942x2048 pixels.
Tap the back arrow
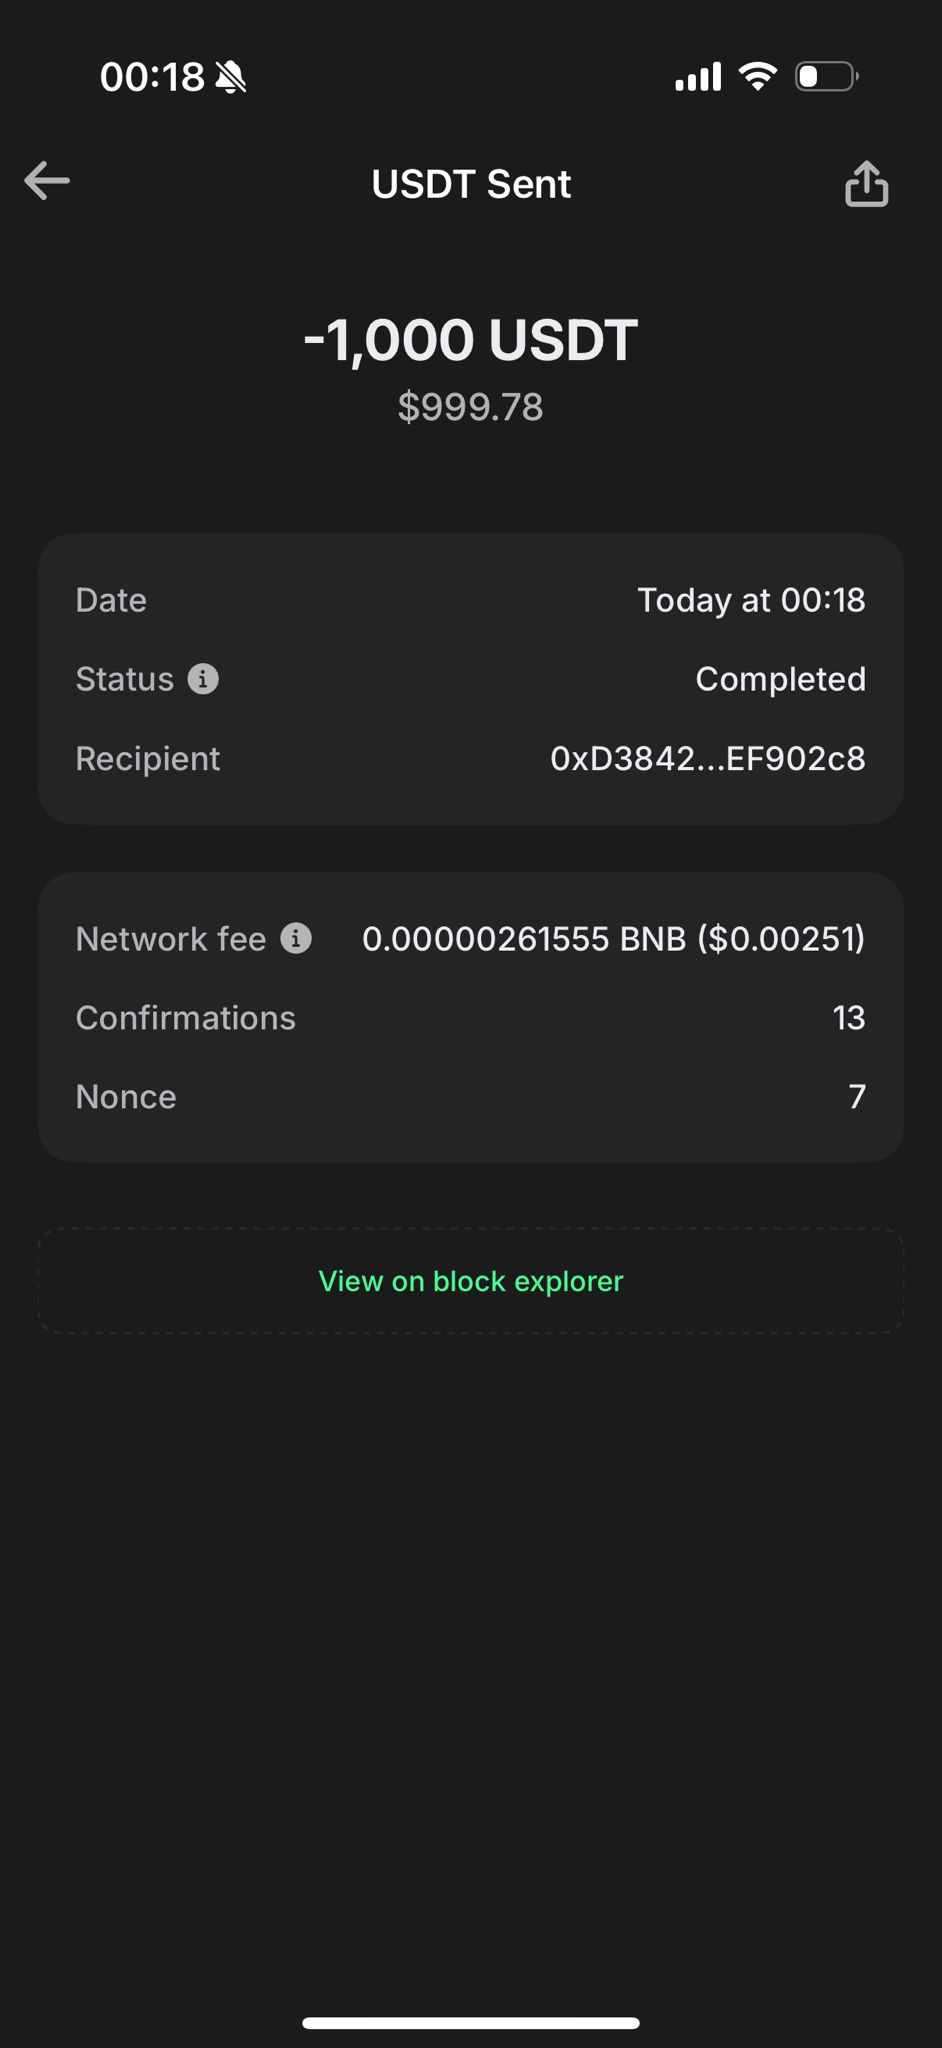click(x=47, y=181)
